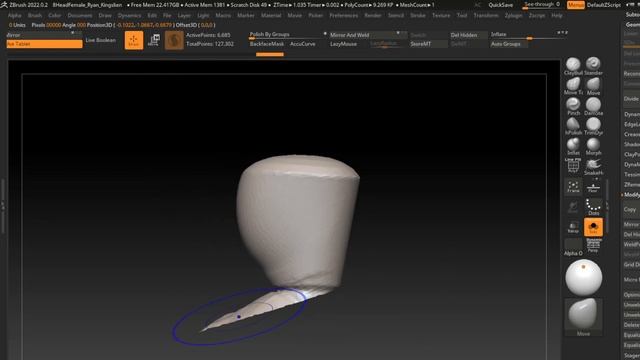Toggle the orange Use Tablet button
Screen dimensions: 640x360
point(44,44)
